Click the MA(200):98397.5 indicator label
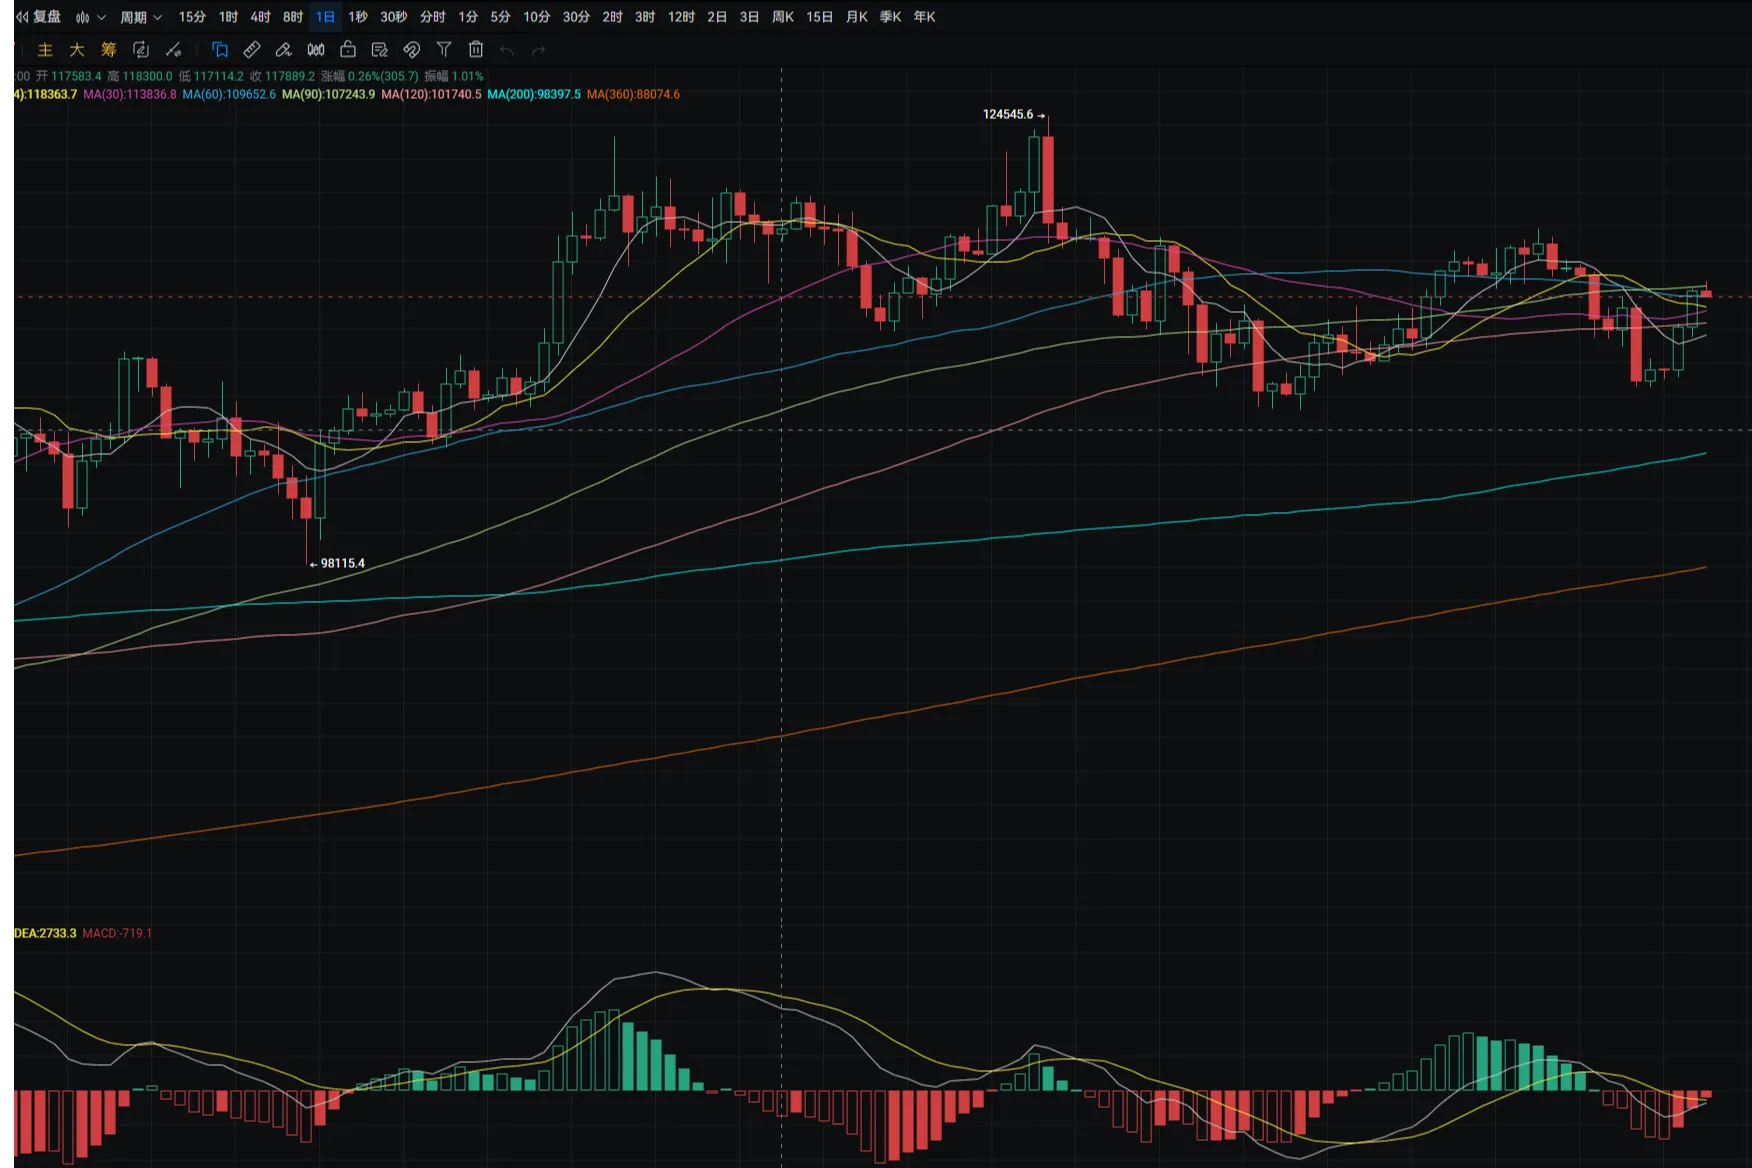 (534, 94)
